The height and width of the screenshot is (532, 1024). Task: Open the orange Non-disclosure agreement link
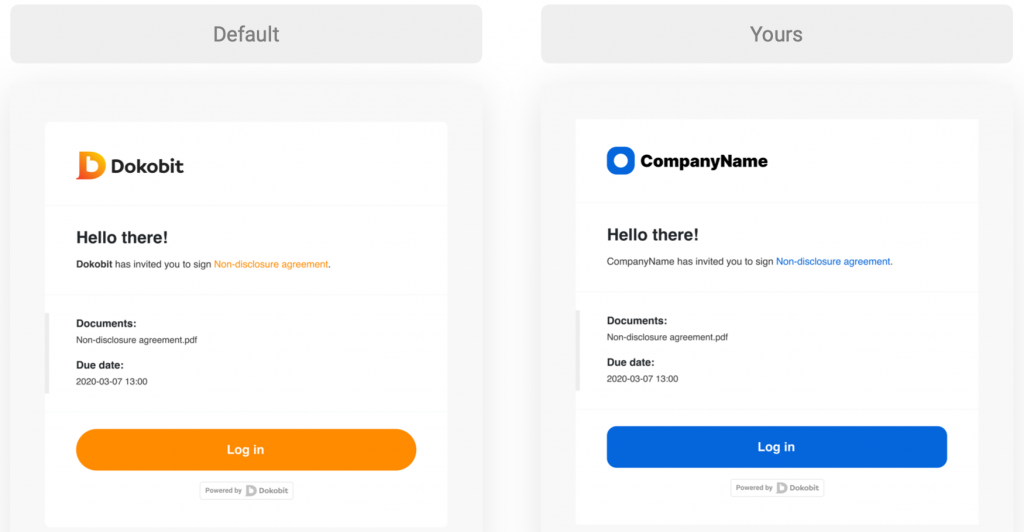tap(271, 264)
